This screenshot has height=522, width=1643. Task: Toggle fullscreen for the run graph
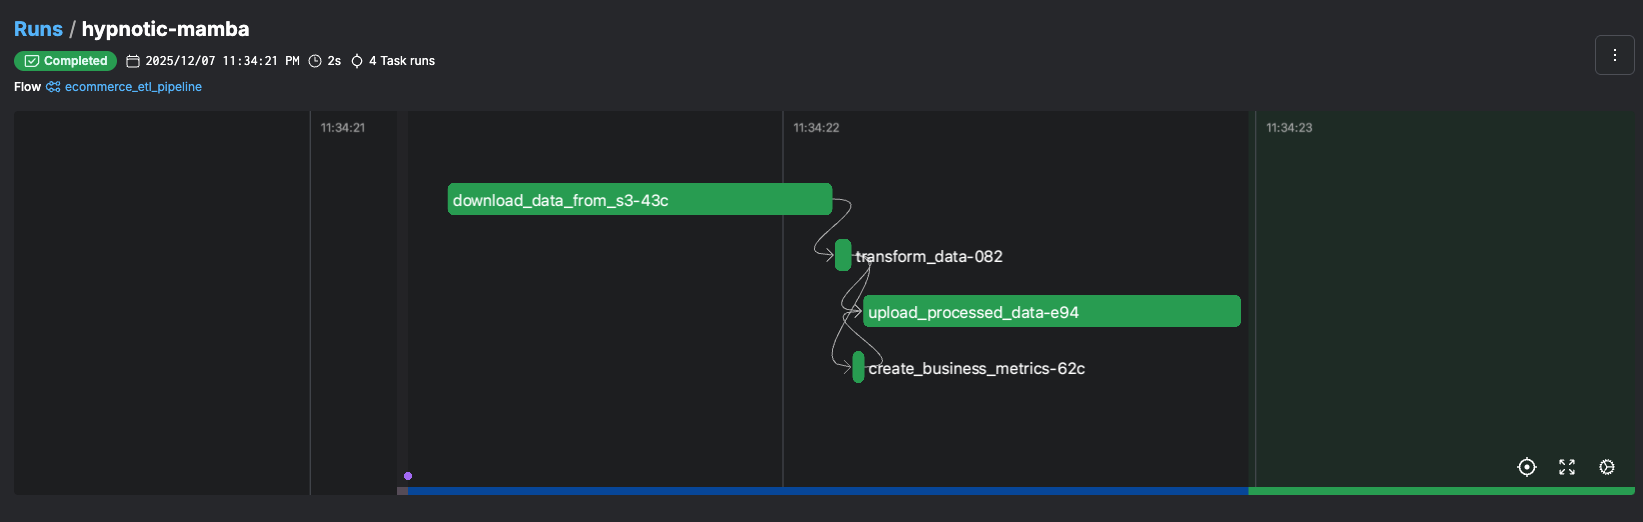pyautogui.click(x=1567, y=467)
